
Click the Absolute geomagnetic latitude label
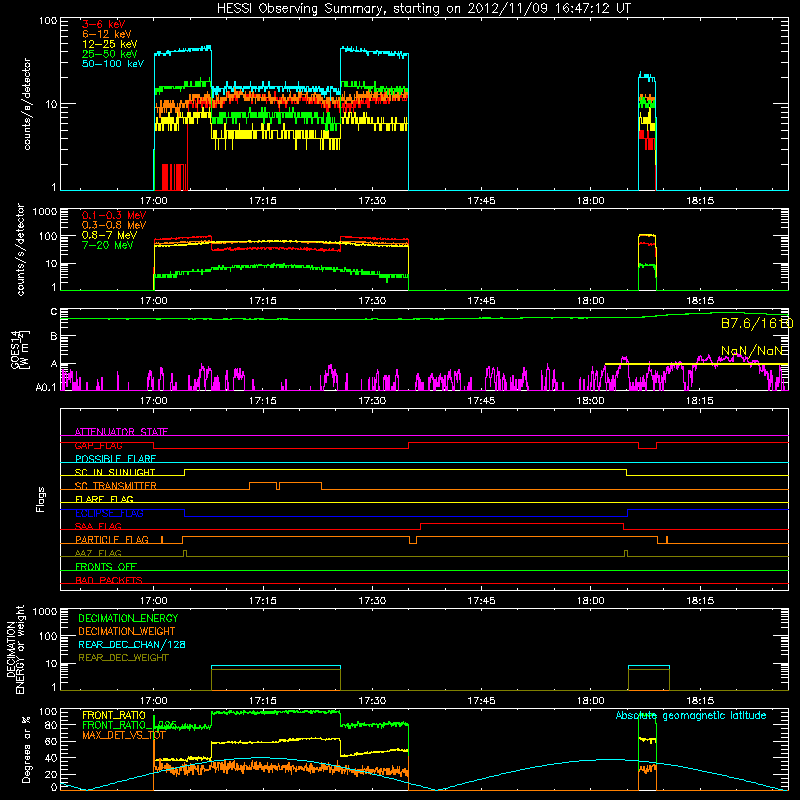pyautogui.click(x=691, y=715)
